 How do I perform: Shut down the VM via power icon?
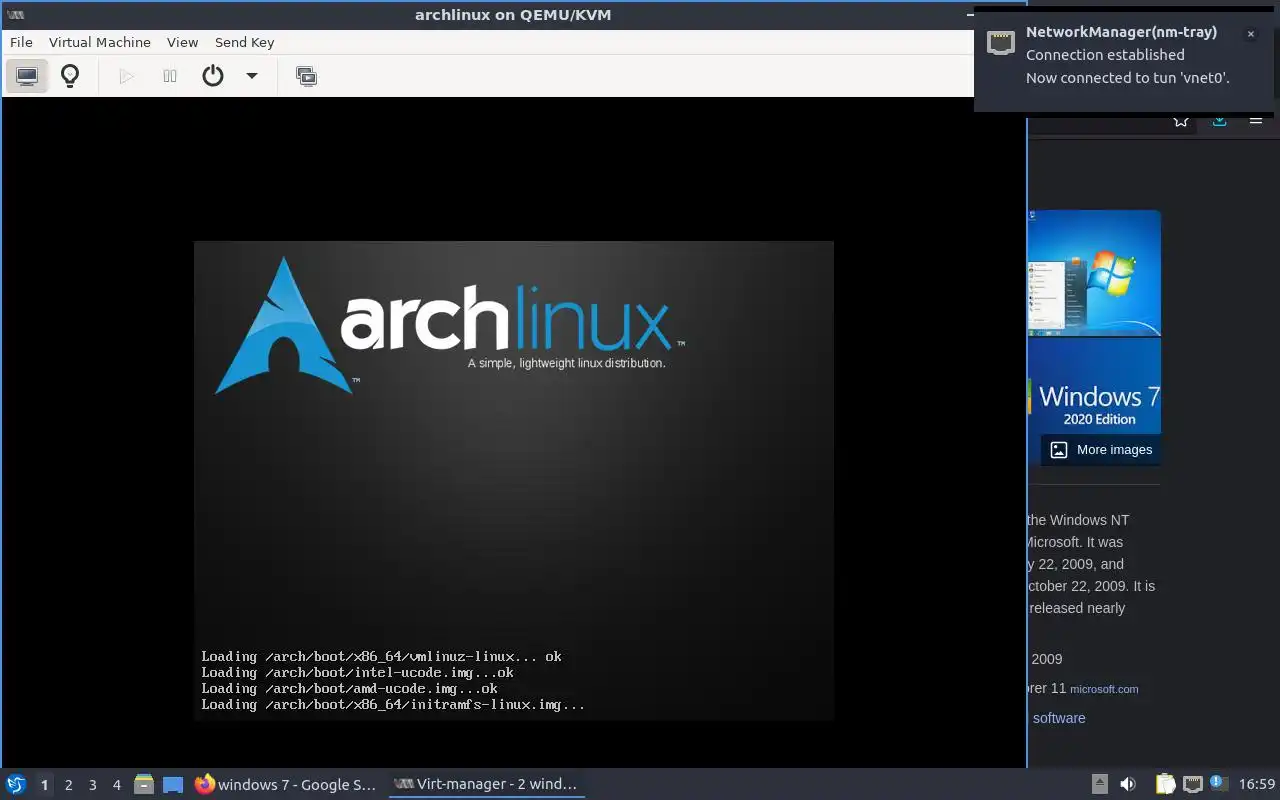[213, 76]
